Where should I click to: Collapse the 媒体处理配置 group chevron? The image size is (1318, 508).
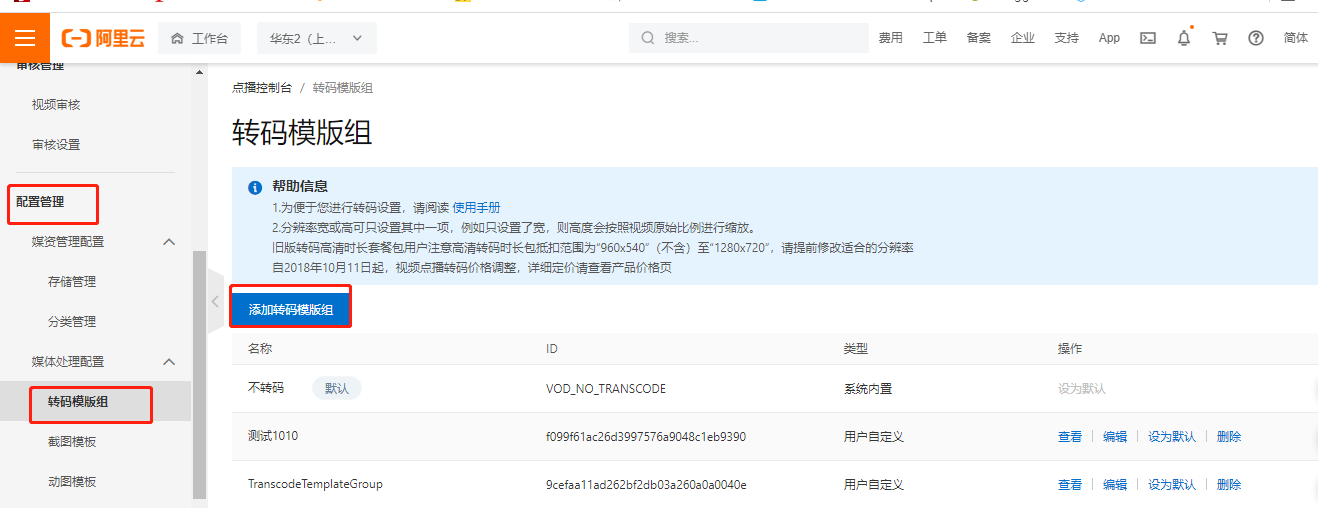(x=169, y=362)
